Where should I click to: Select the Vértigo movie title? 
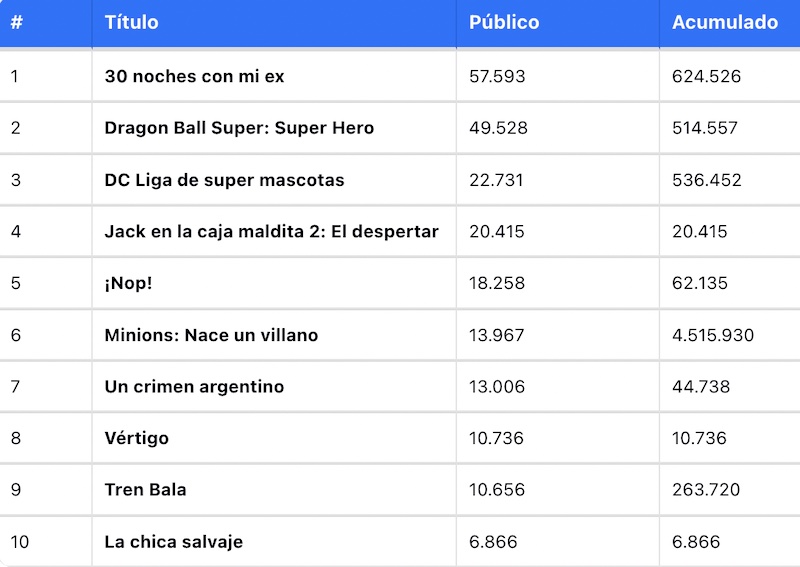pos(137,438)
